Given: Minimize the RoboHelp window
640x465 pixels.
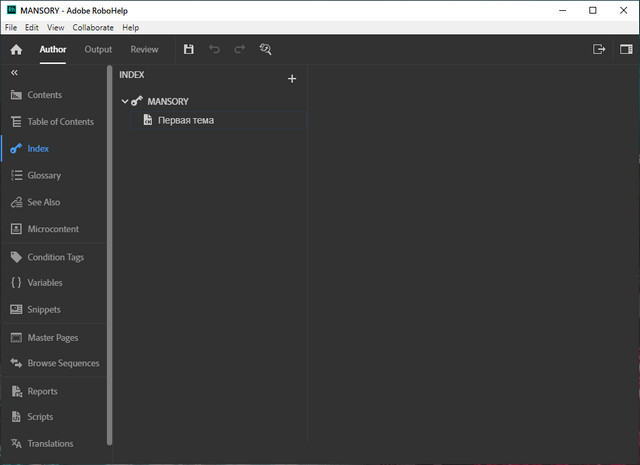Looking at the screenshot, I should point(562,11).
